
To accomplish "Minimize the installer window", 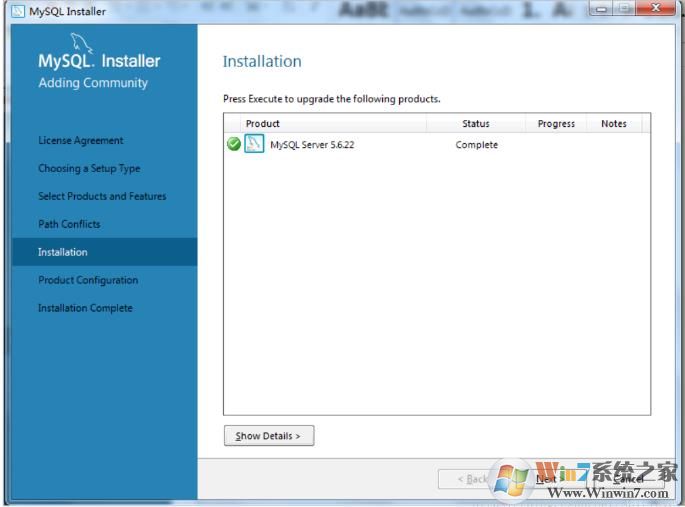I will click(x=599, y=10).
